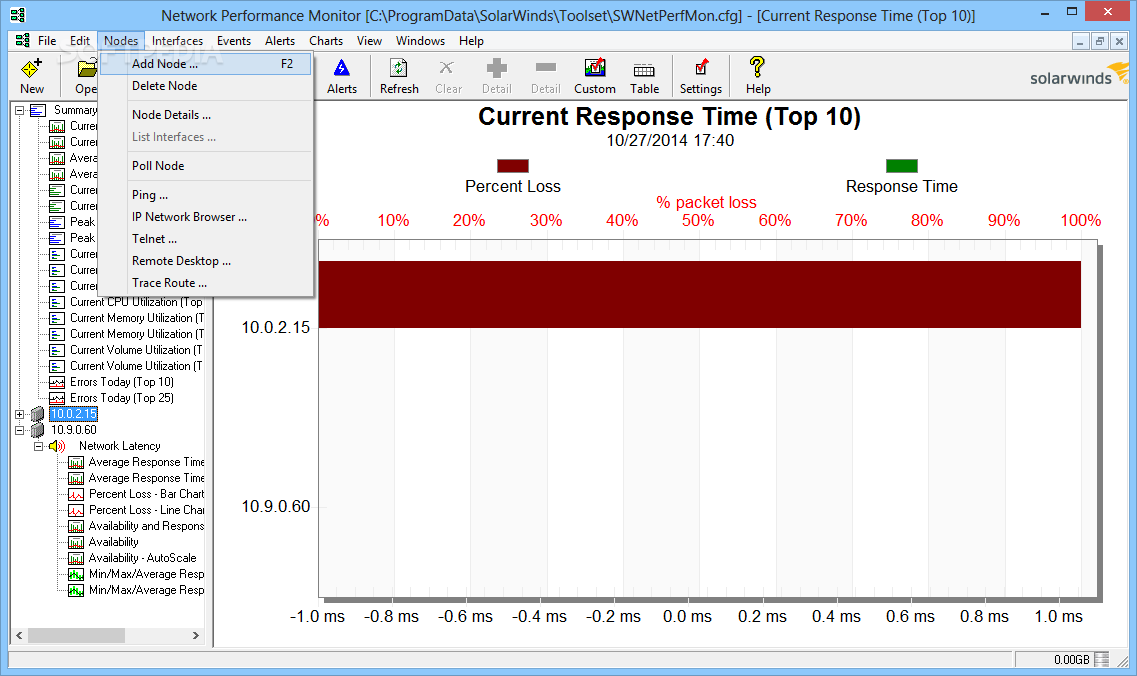This screenshot has width=1137, height=676.
Task: Expand the 10.0.2.15 tree node
Action: [20, 414]
